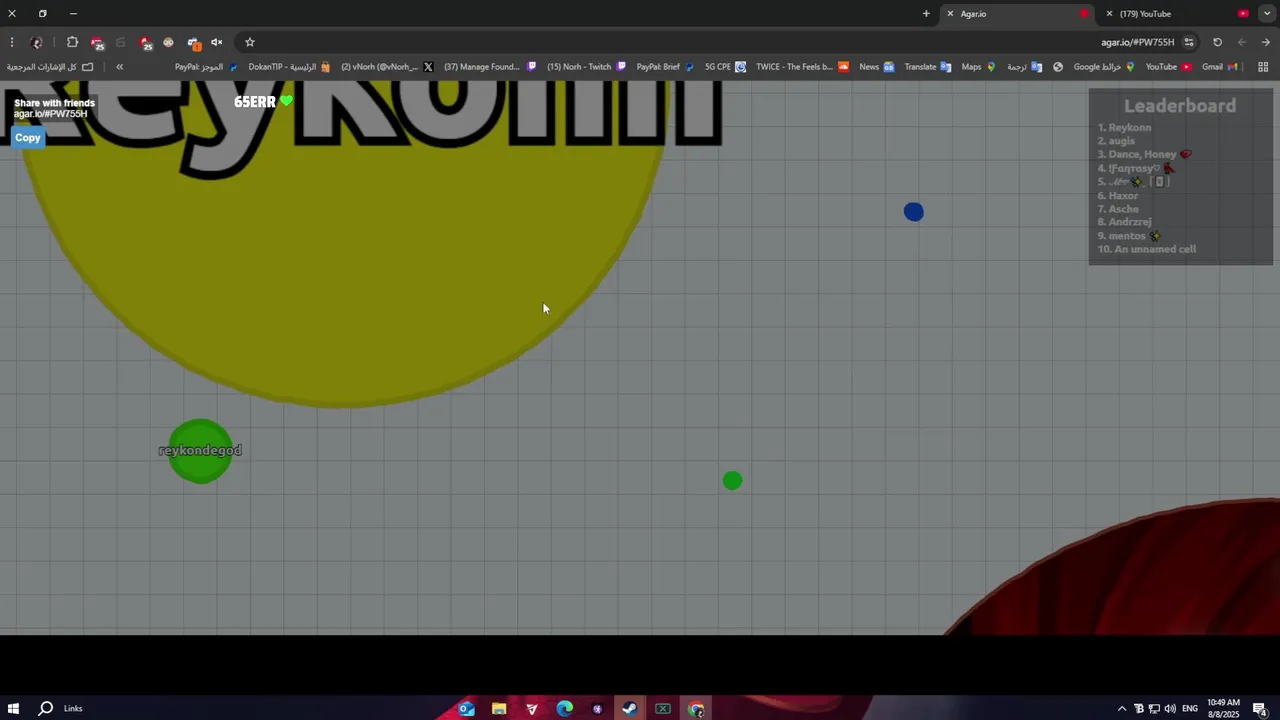
Task: Open the Gmail bookmark
Action: click(1220, 67)
